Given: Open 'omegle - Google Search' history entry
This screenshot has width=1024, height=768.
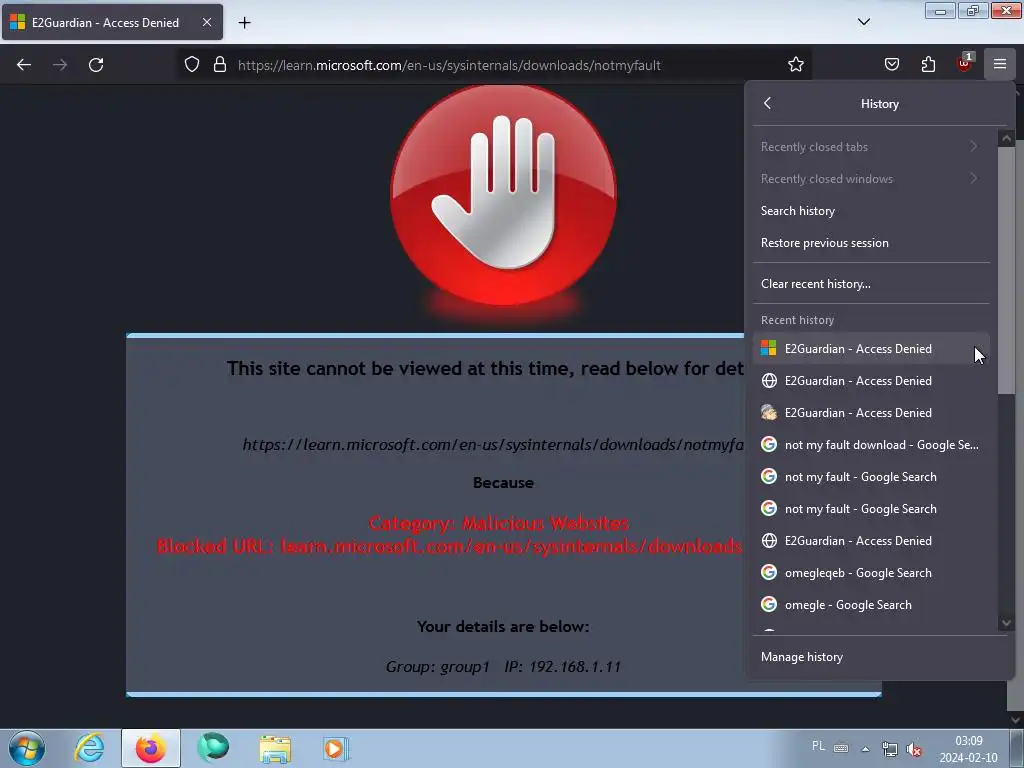Looking at the screenshot, I should 871,605.
